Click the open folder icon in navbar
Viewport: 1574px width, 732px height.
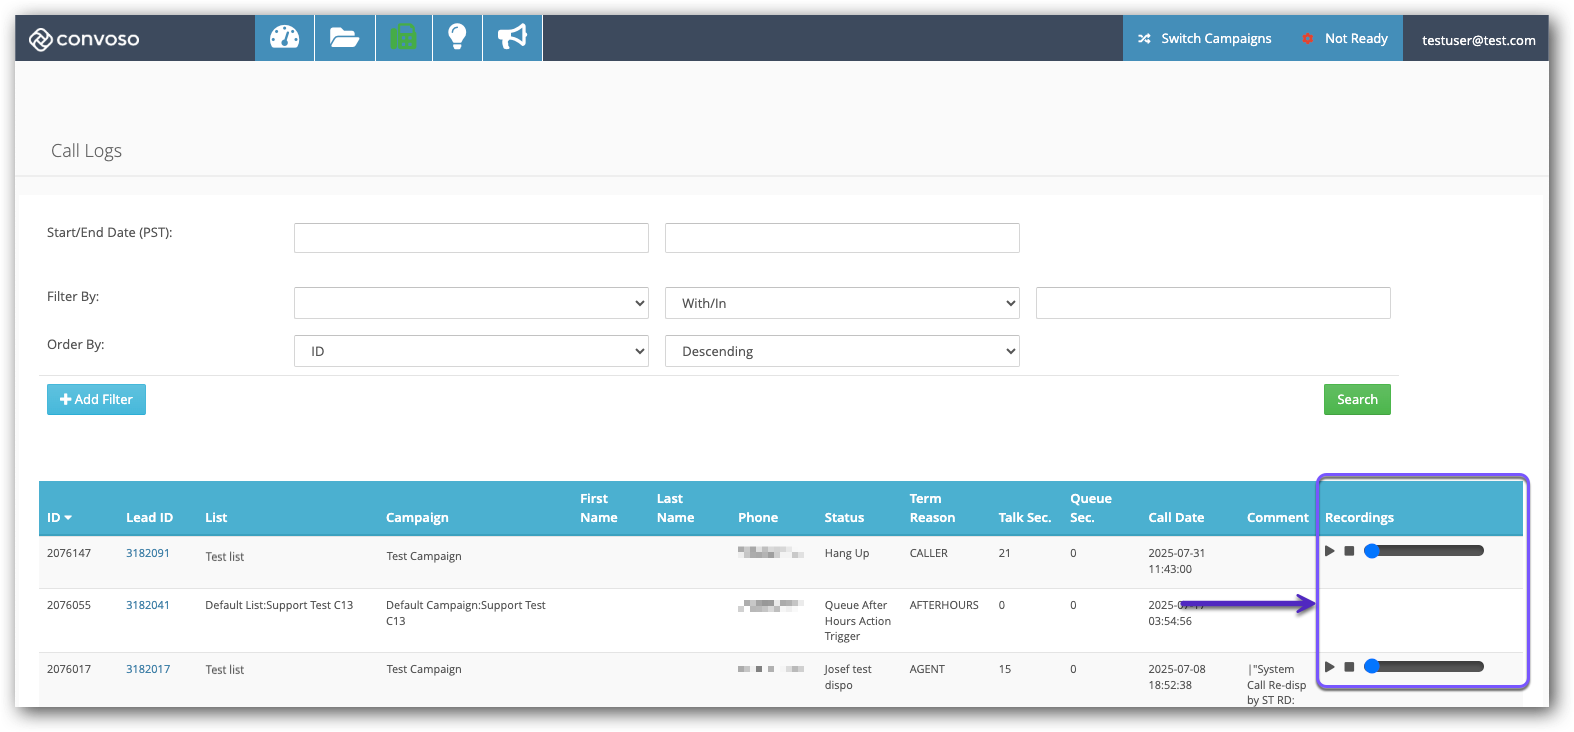pyautogui.click(x=344, y=38)
